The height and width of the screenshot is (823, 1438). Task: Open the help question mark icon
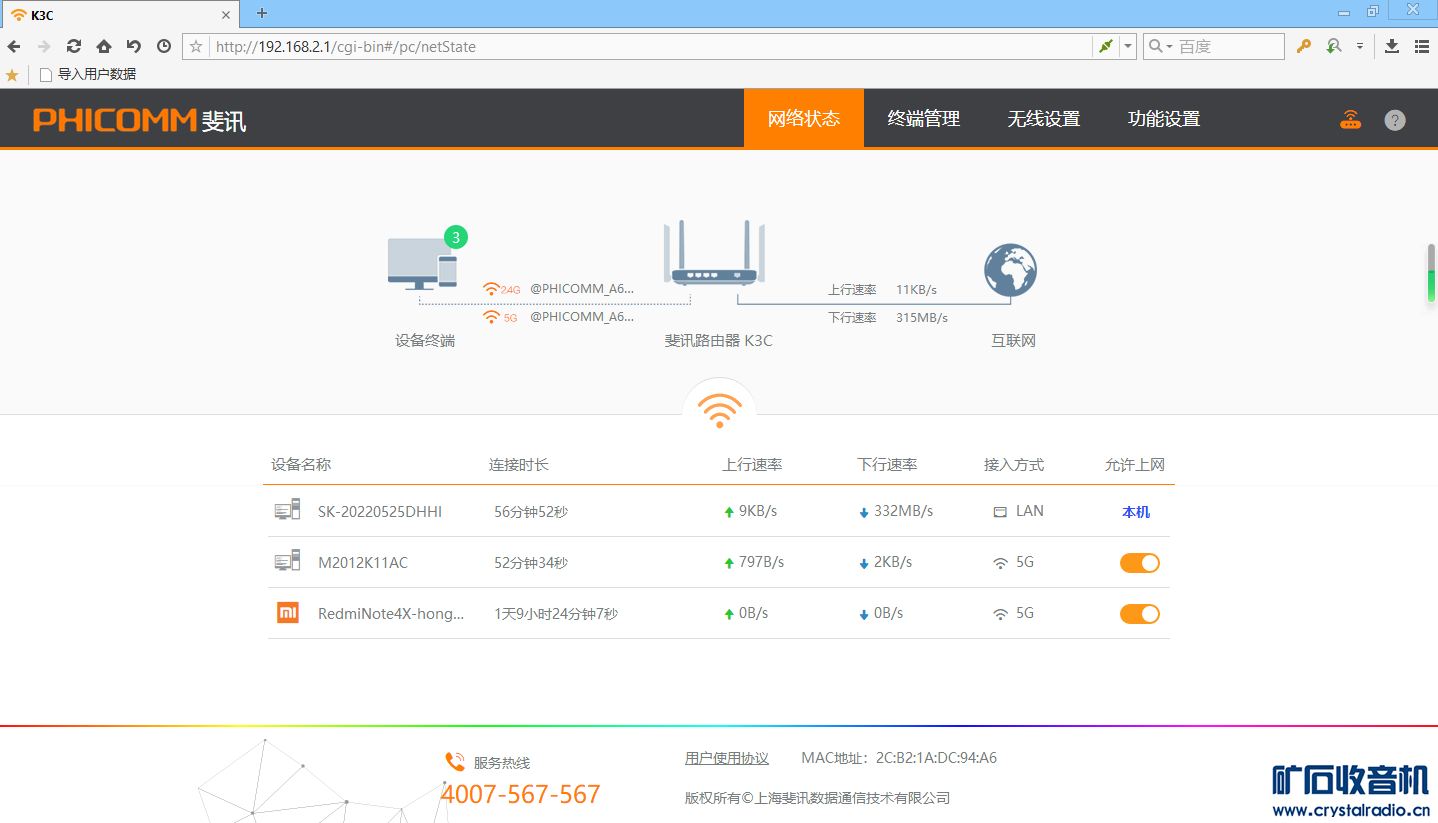point(1395,120)
